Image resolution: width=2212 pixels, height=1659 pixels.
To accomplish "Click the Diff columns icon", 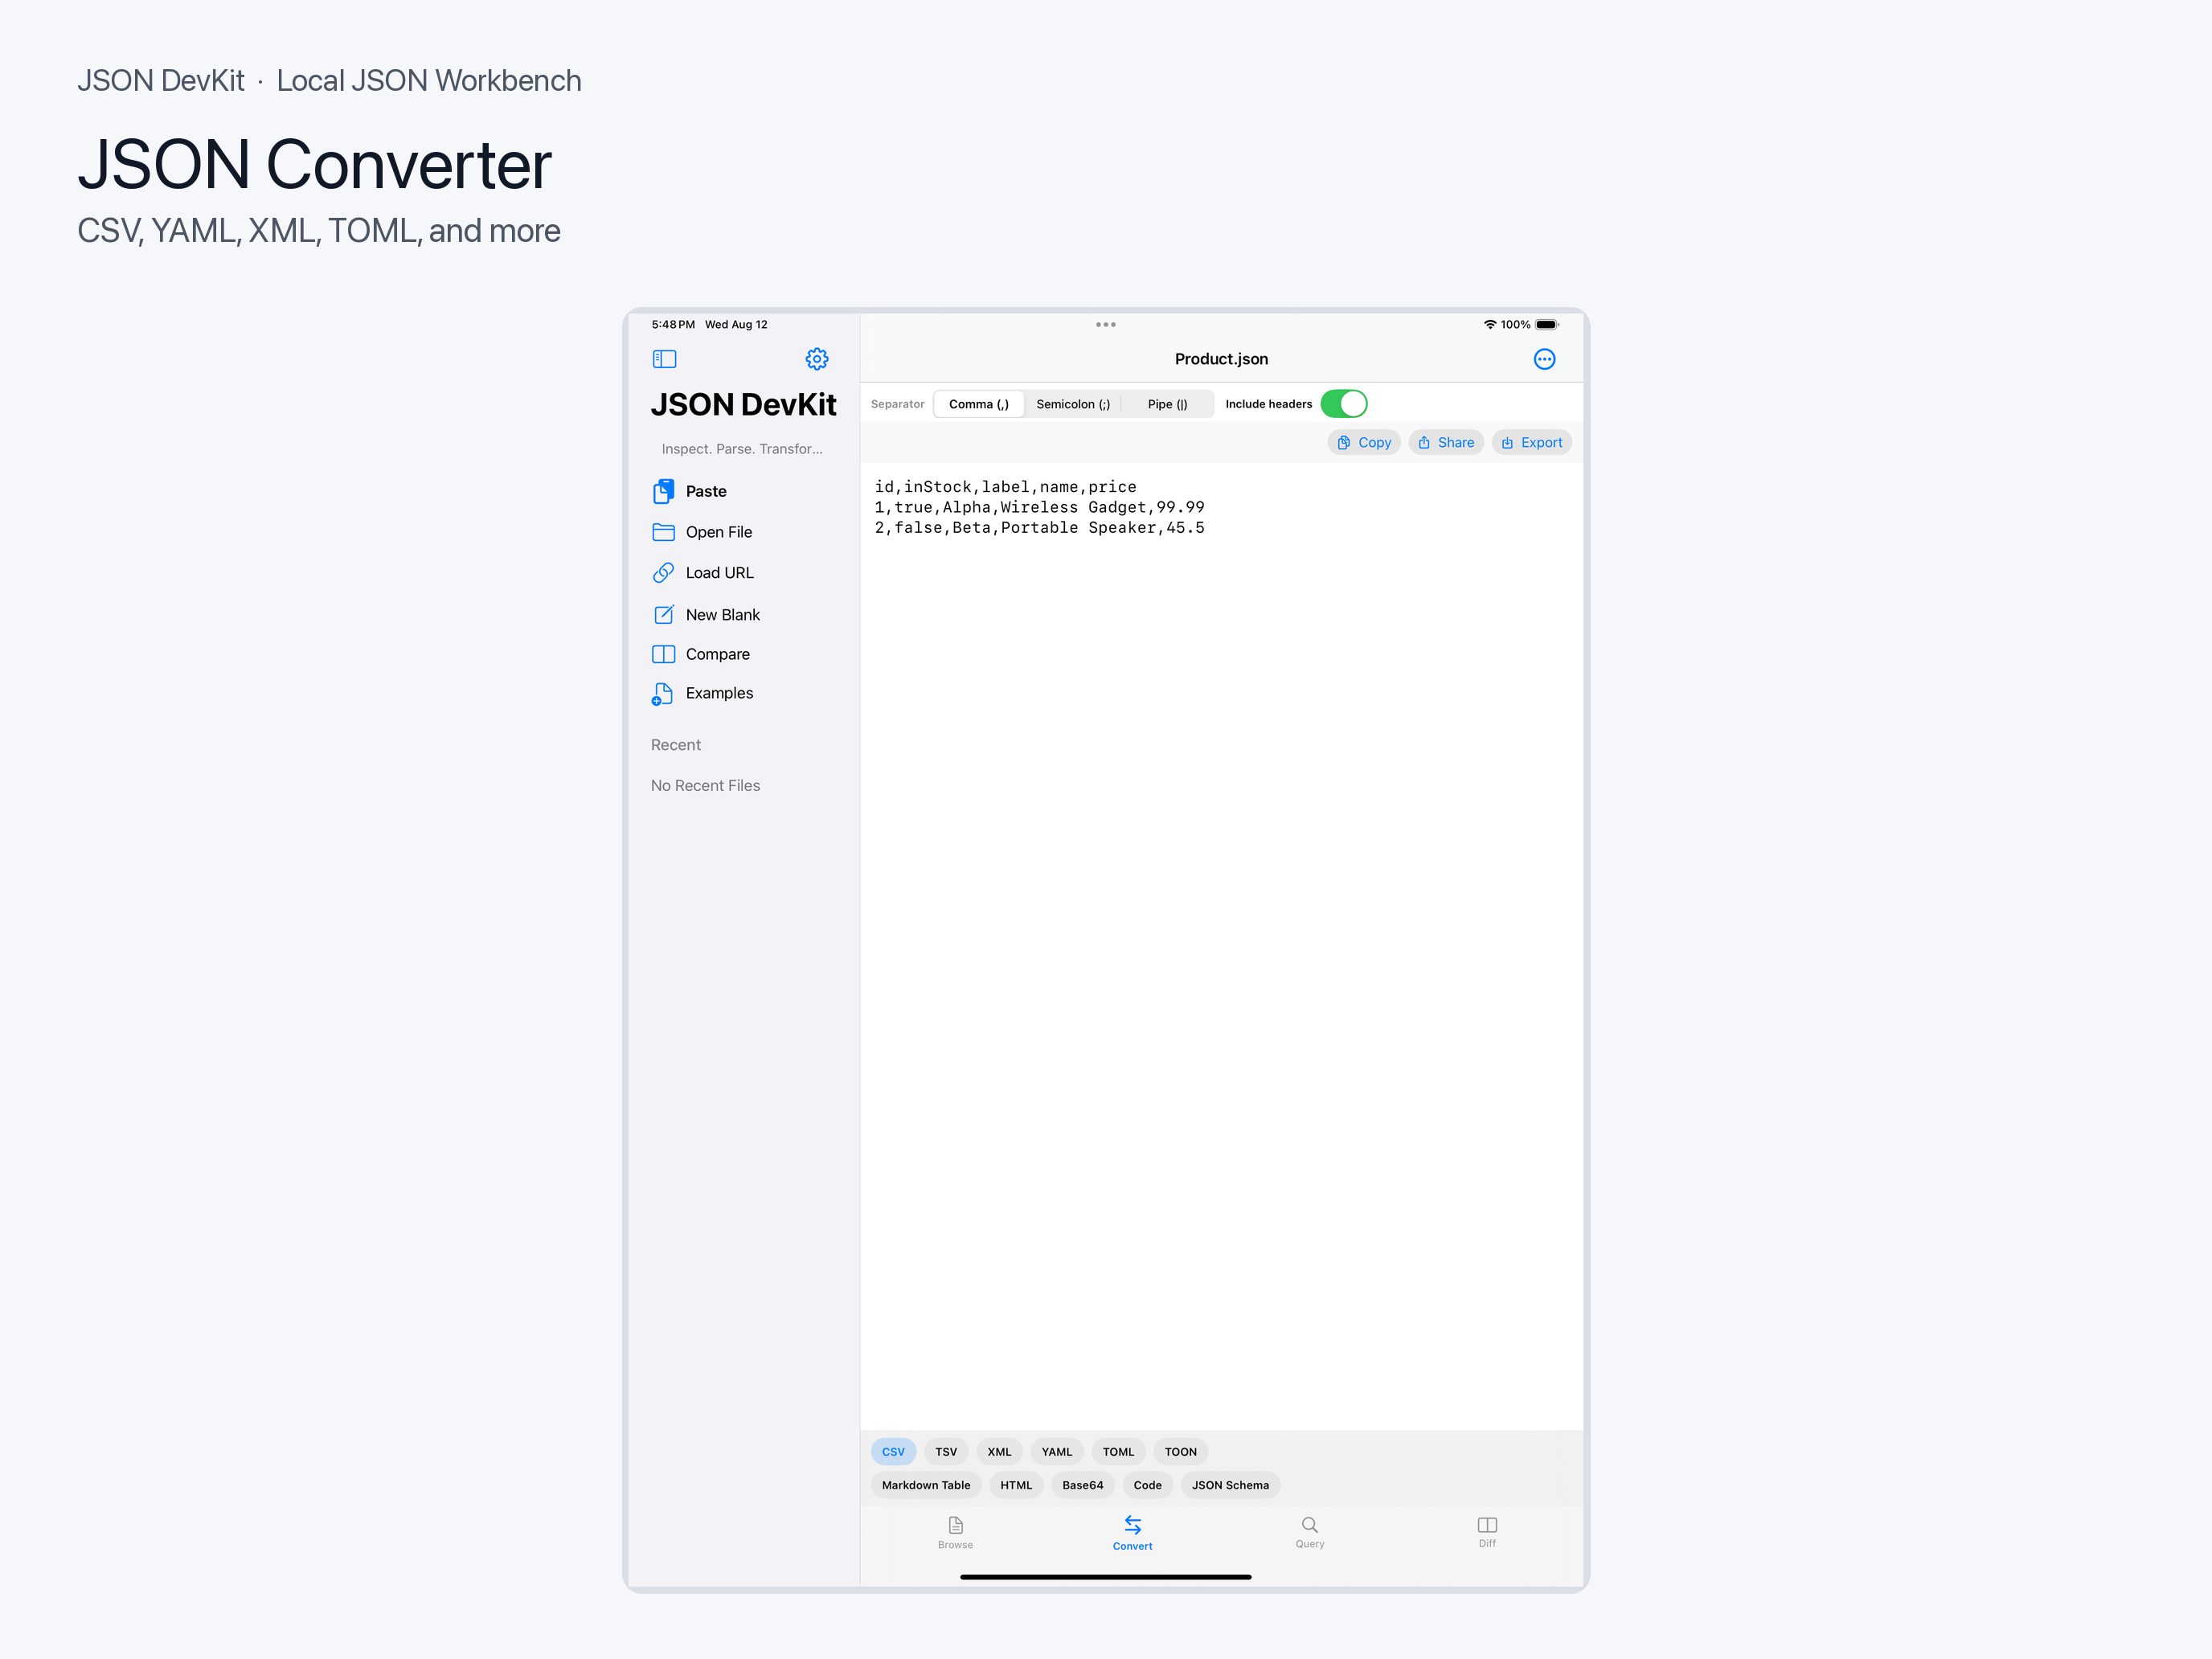I will [1487, 1525].
